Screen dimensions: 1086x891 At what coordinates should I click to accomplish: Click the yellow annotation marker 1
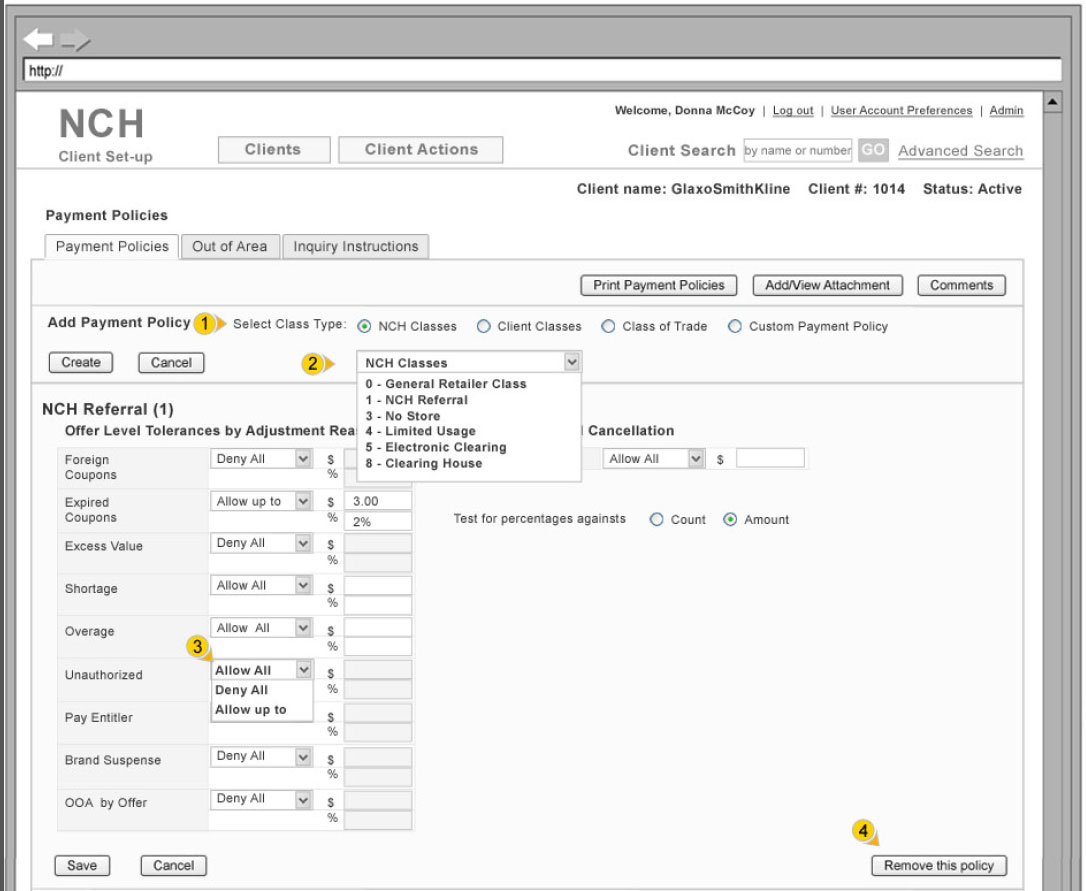[x=204, y=323]
